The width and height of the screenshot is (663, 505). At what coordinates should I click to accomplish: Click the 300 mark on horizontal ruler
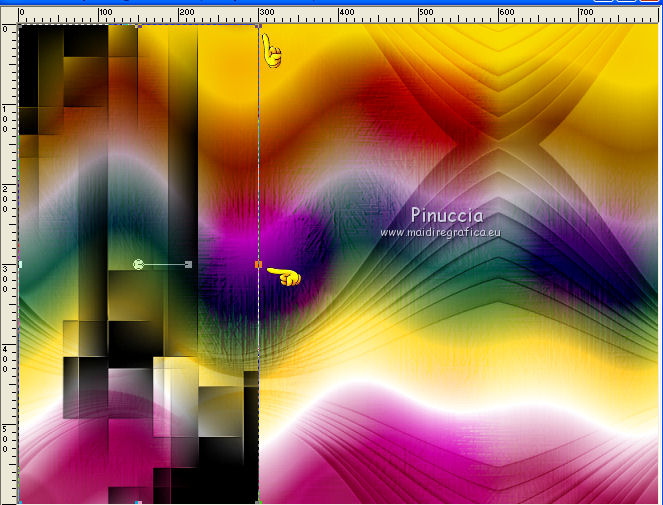coord(266,12)
